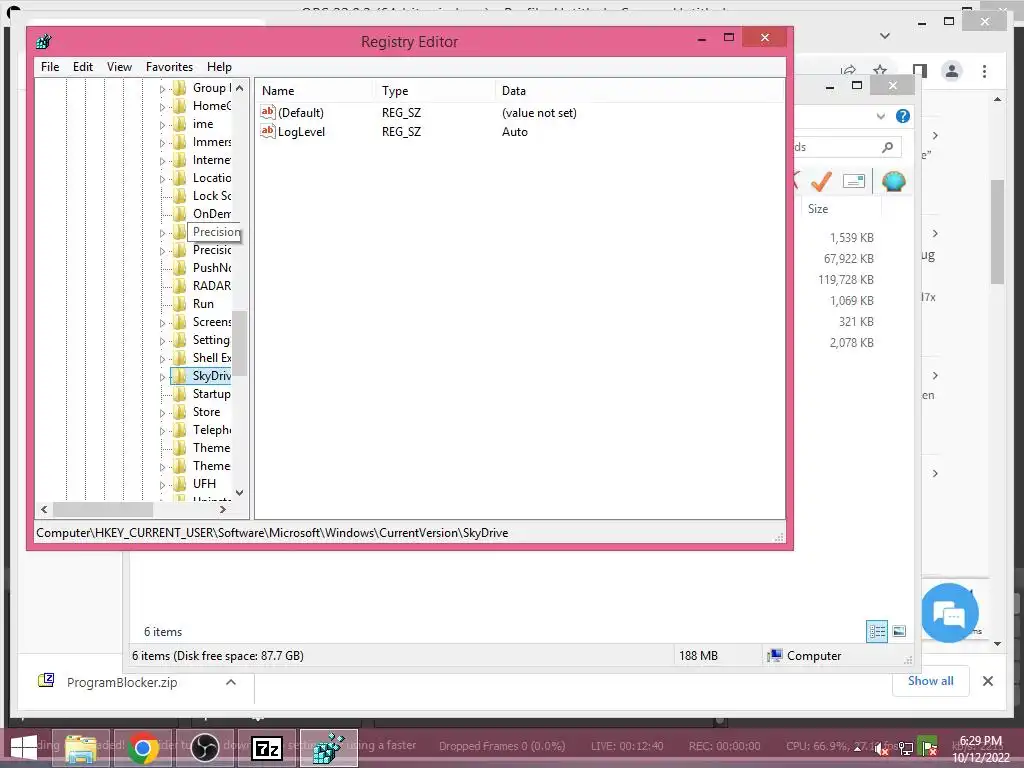Click the Immersive Shell folder icon
Image resolution: width=1024 pixels, height=768 pixels.
[x=180, y=142]
